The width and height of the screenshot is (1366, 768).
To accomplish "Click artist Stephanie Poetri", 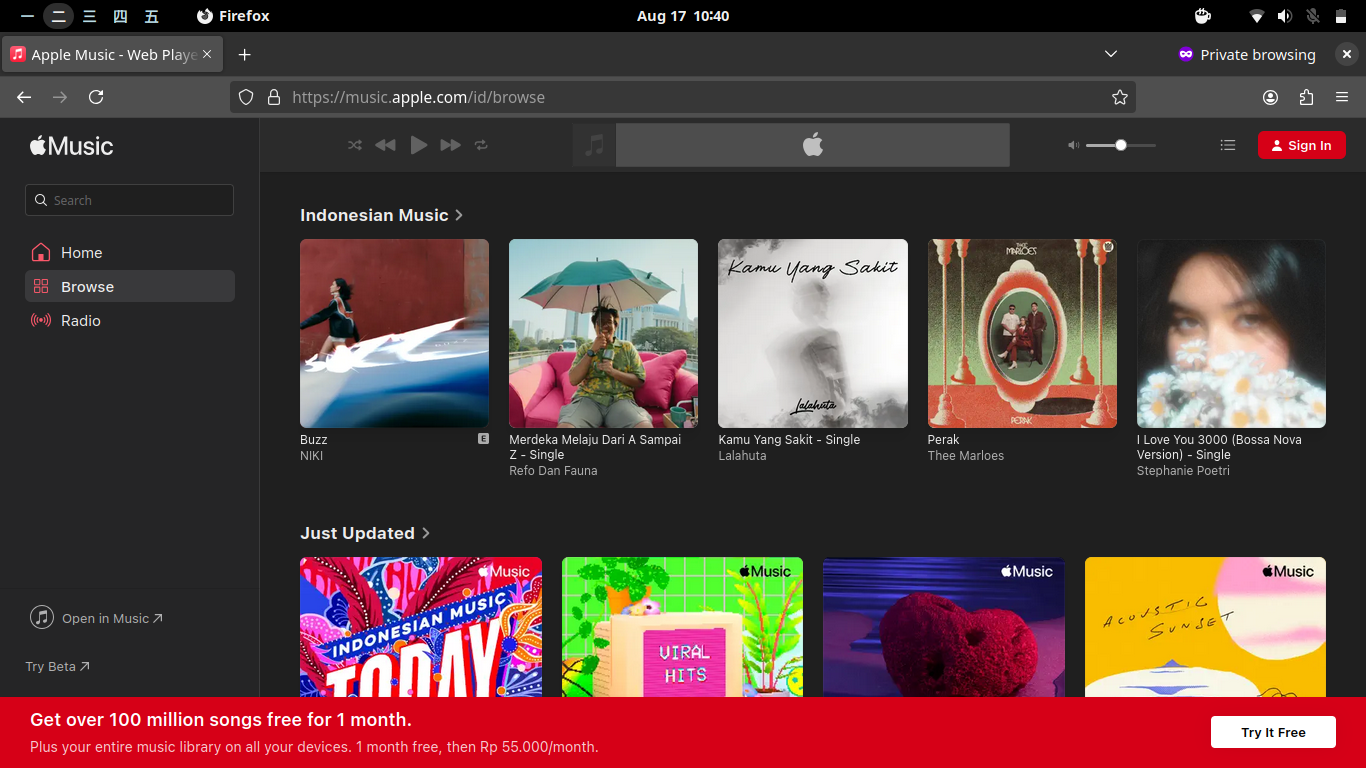I will (1183, 471).
